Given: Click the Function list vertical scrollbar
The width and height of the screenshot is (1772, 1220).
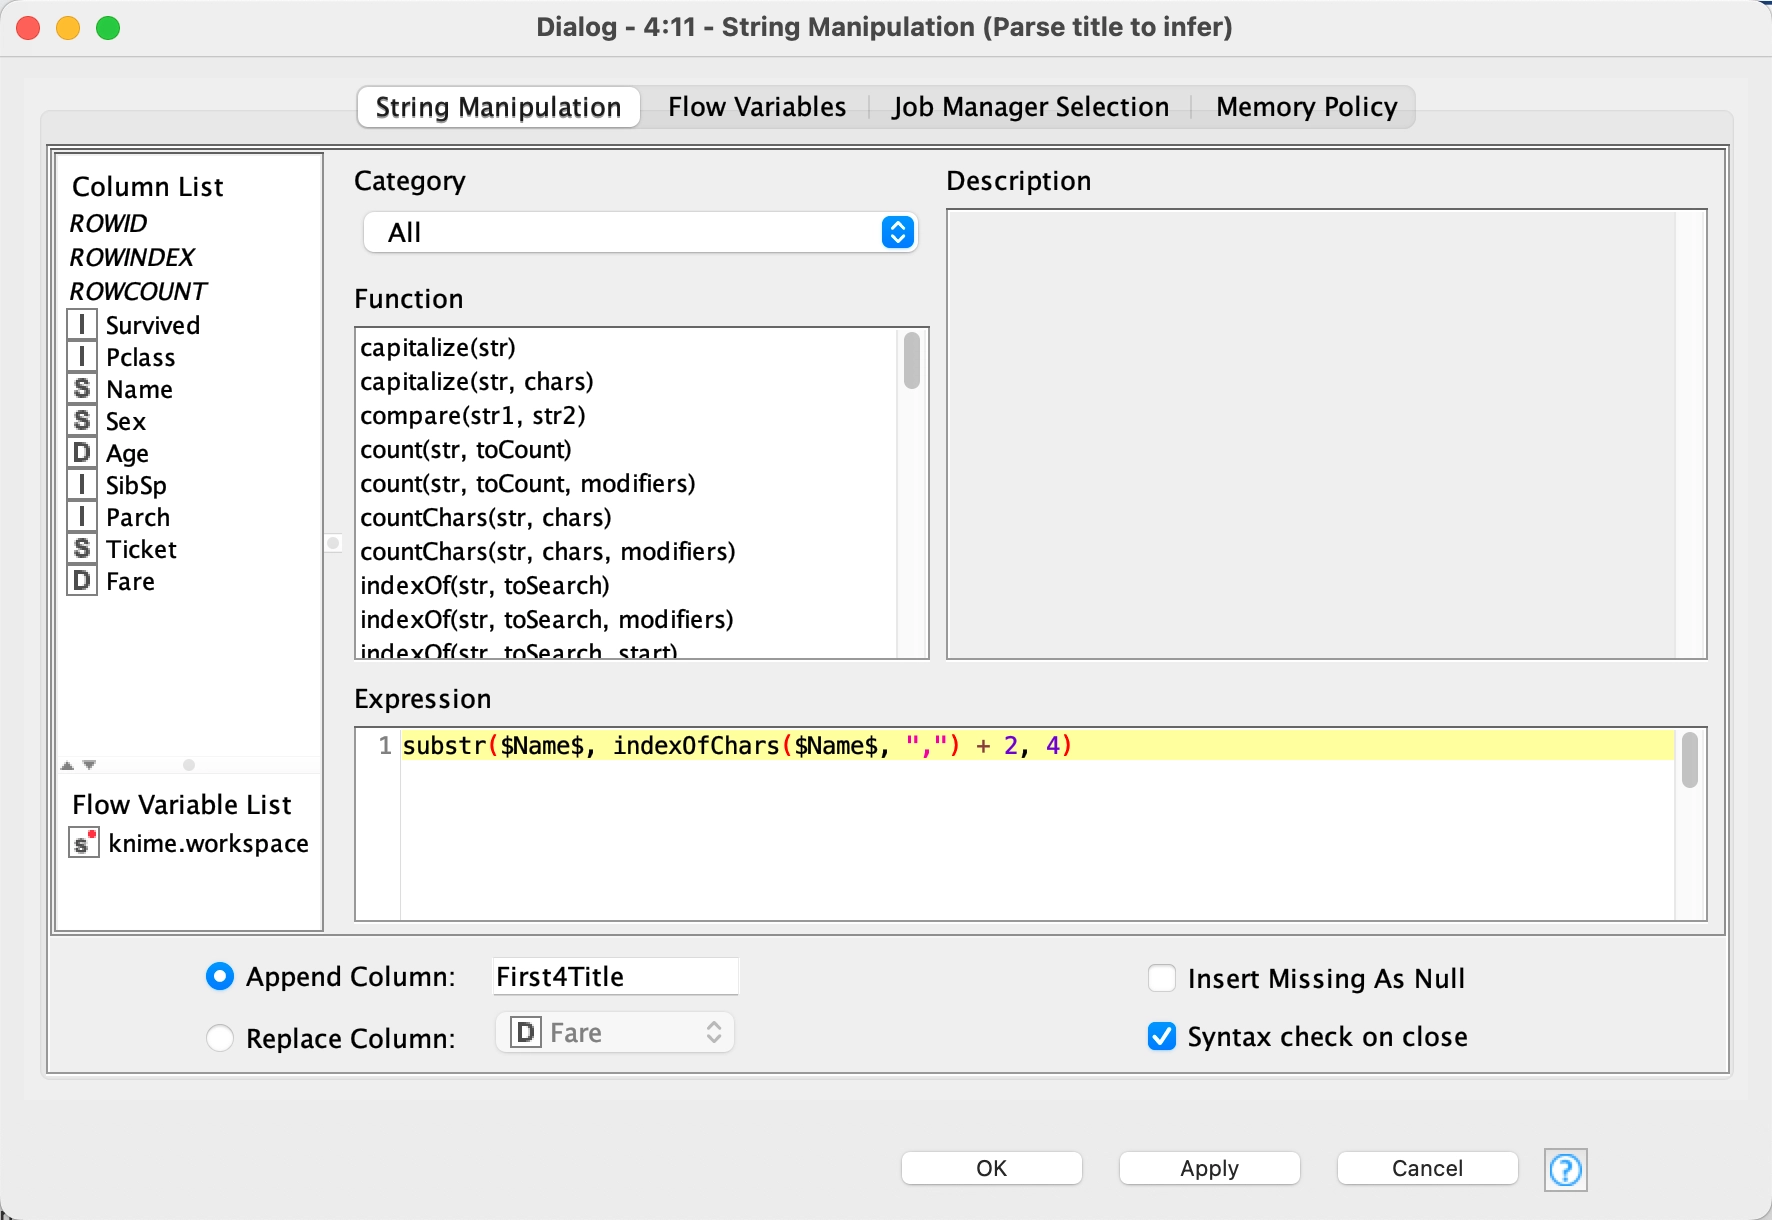Looking at the screenshot, I should [x=912, y=362].
